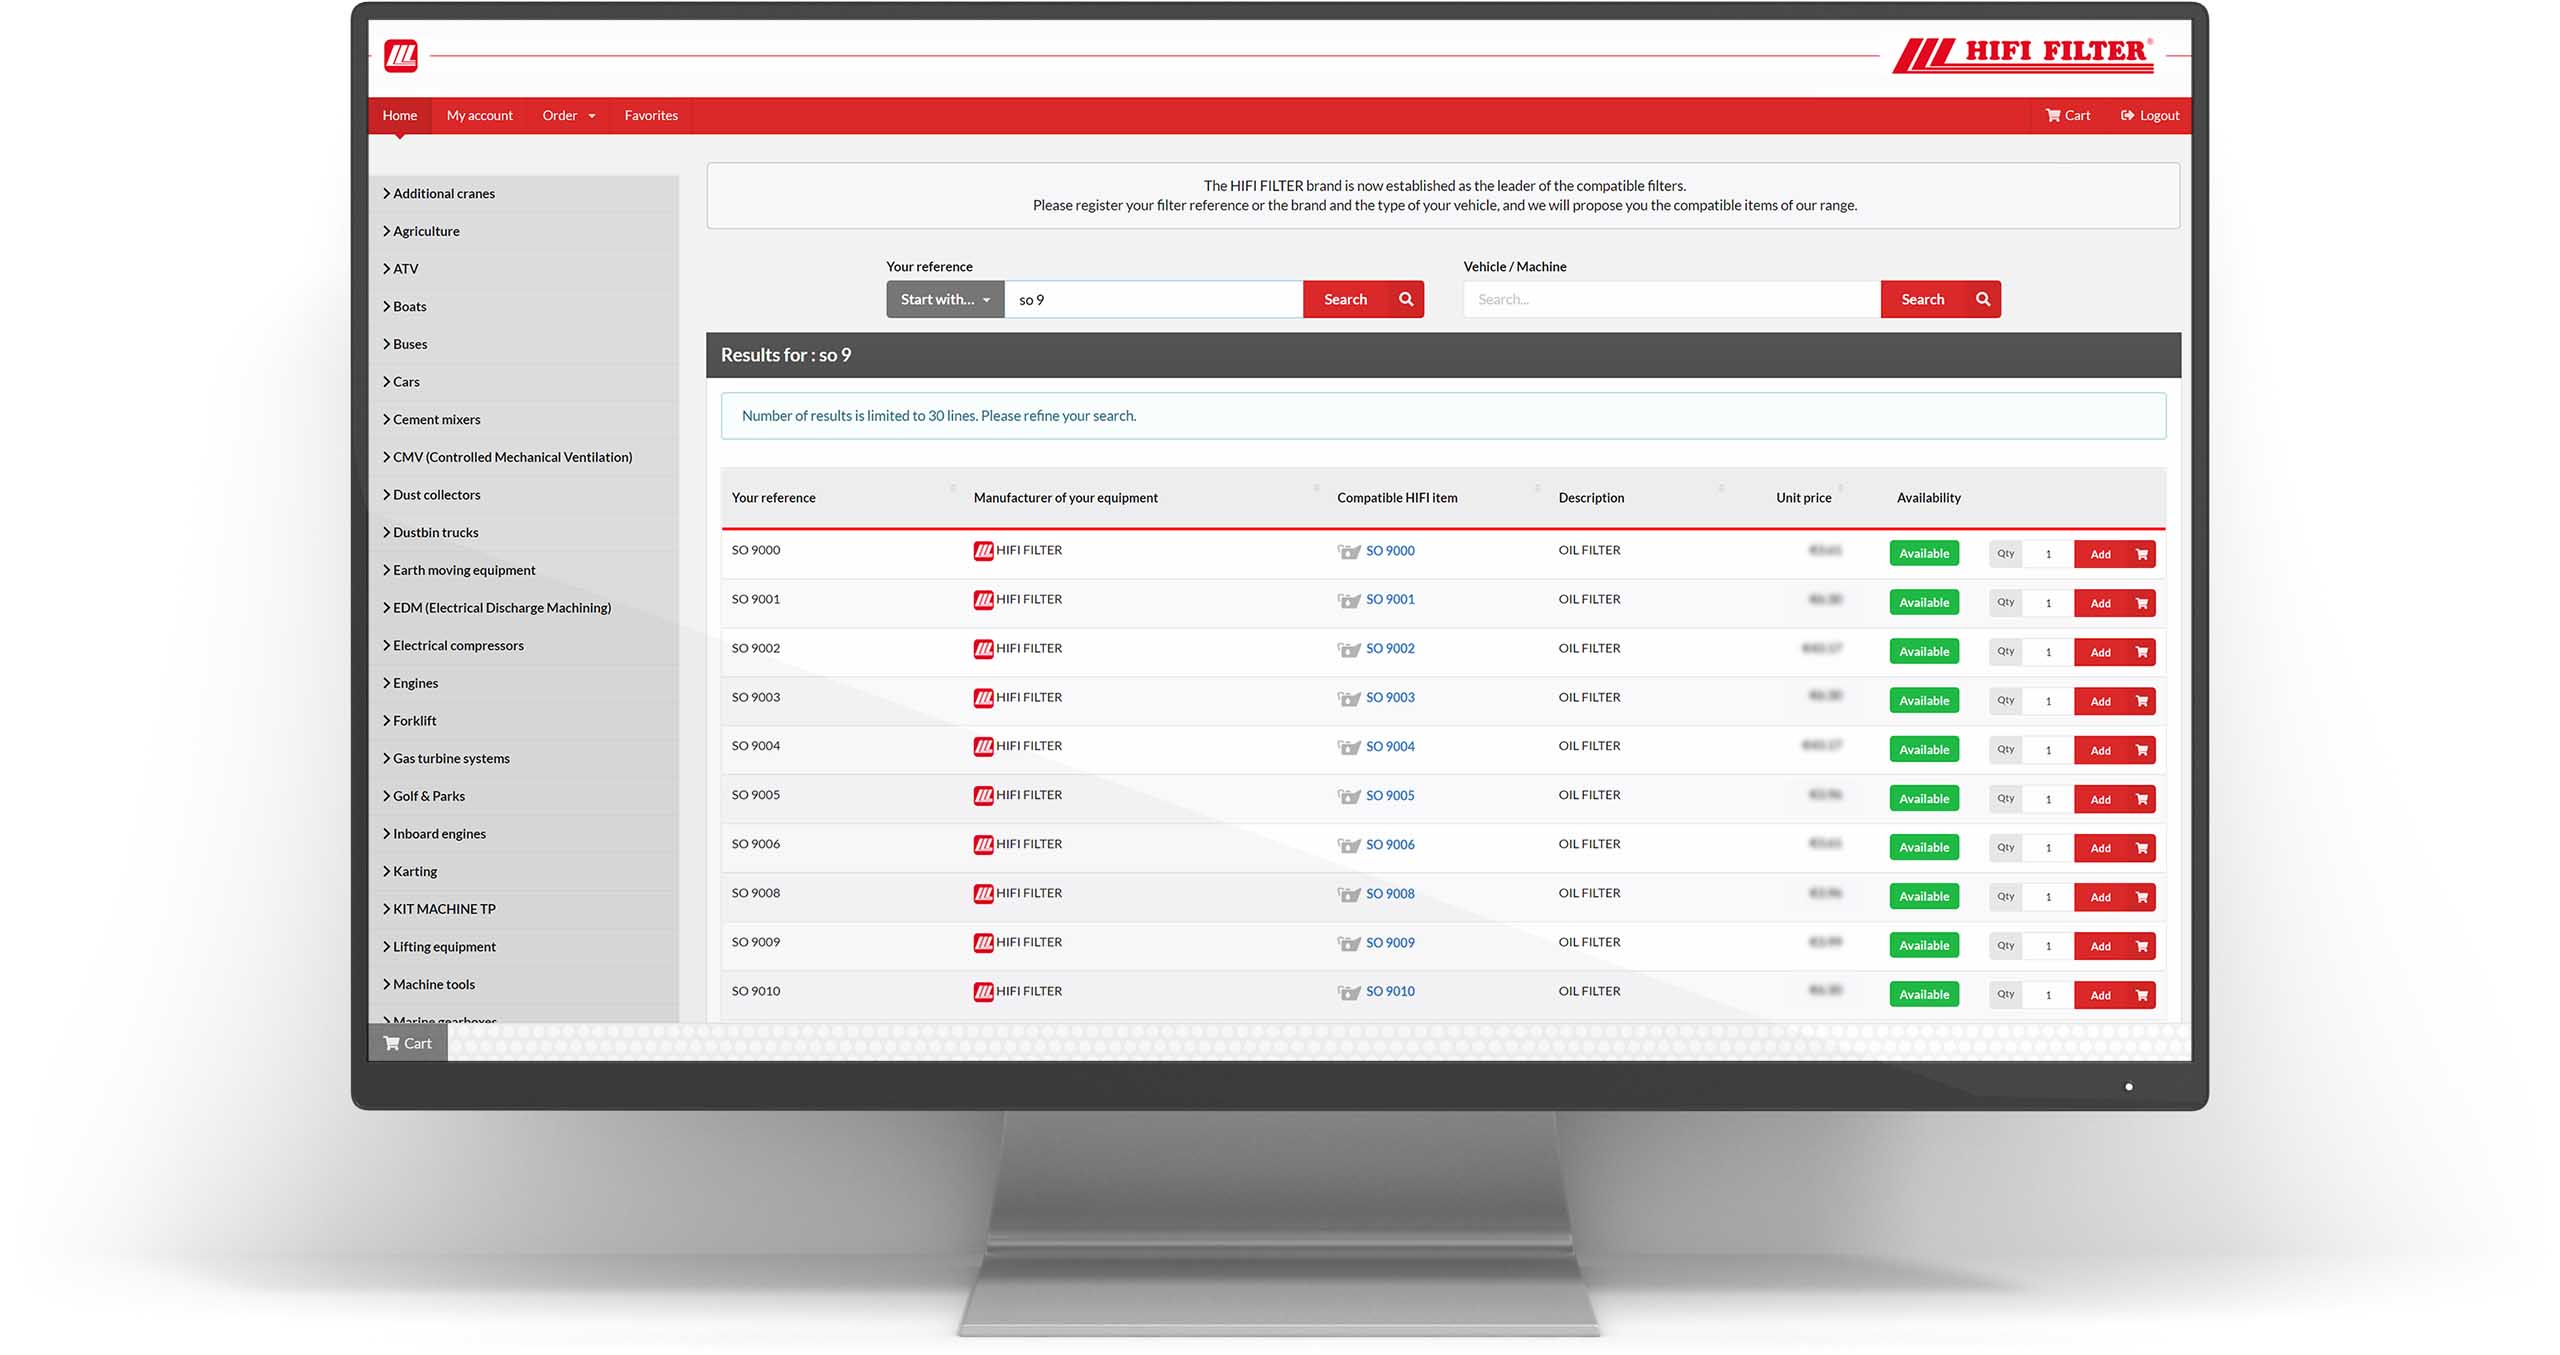Open the SO 9005 compatible item link
The image size is (2560, 1355).
(1390, 795)
